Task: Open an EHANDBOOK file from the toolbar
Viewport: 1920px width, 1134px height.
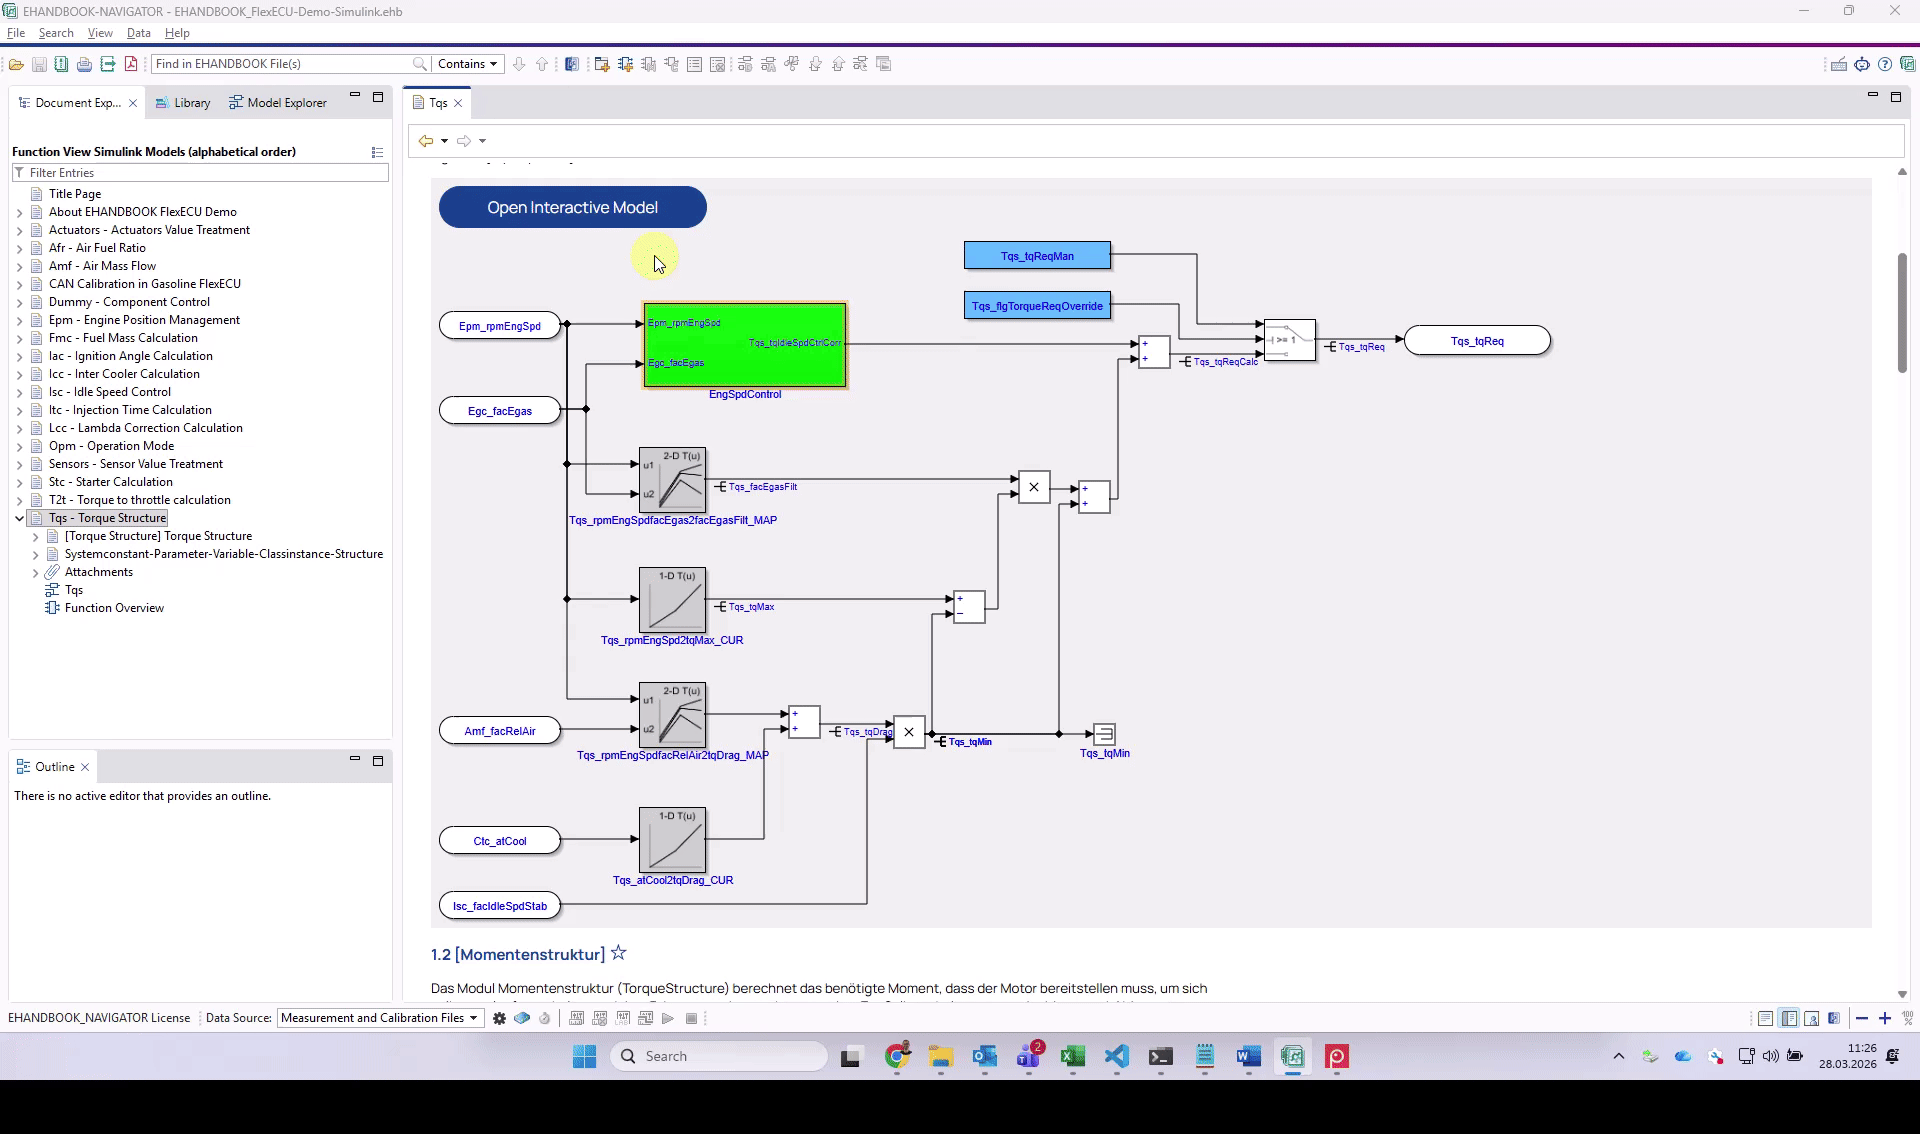Action: click(16, 63)
